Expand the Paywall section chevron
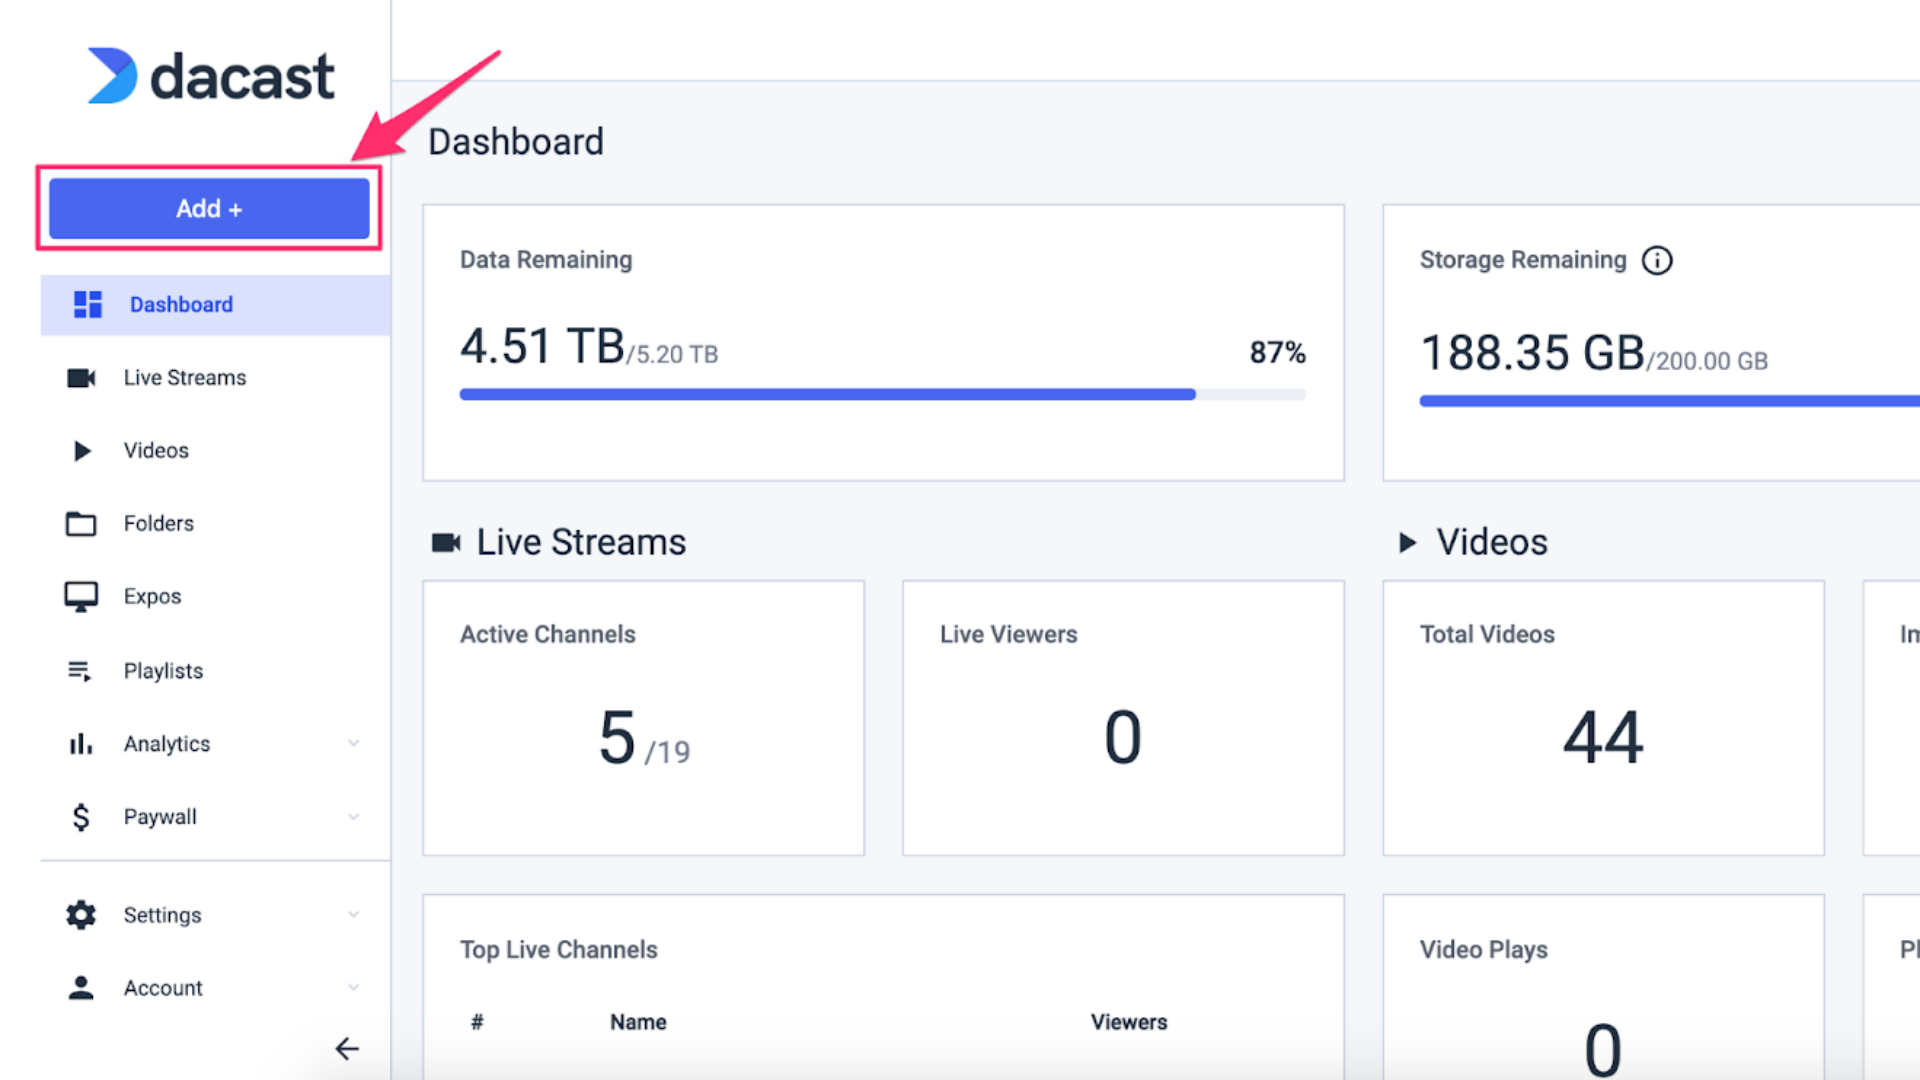The height and width of the screenshot is (1080, 1920). coord(353,816)
